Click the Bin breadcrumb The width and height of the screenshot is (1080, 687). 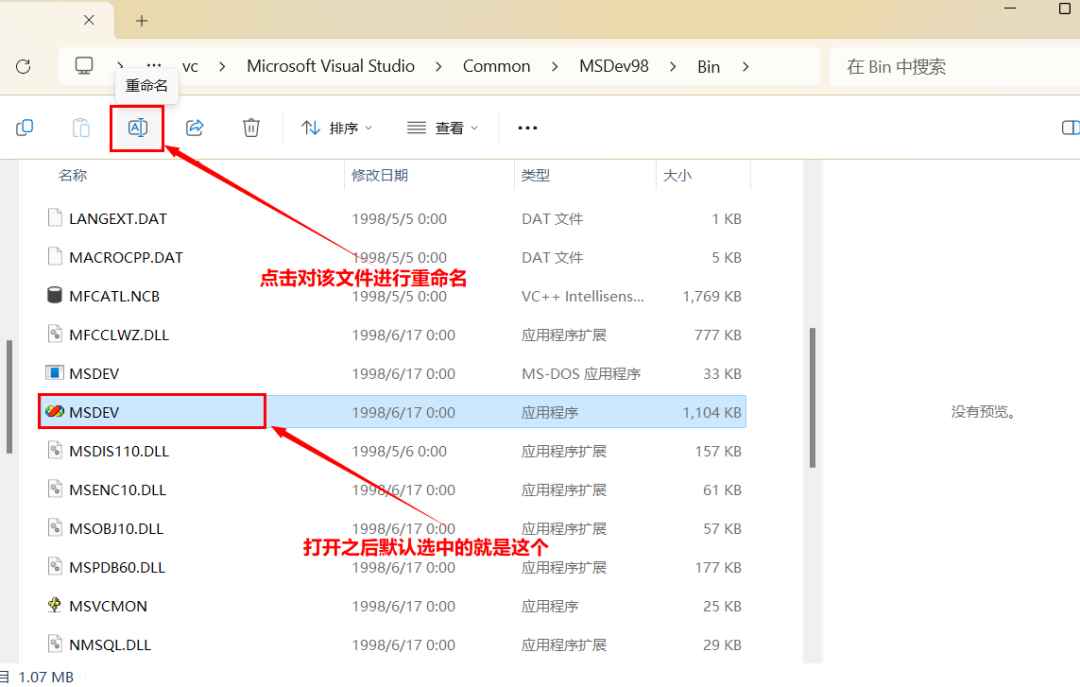pos(708,67)
